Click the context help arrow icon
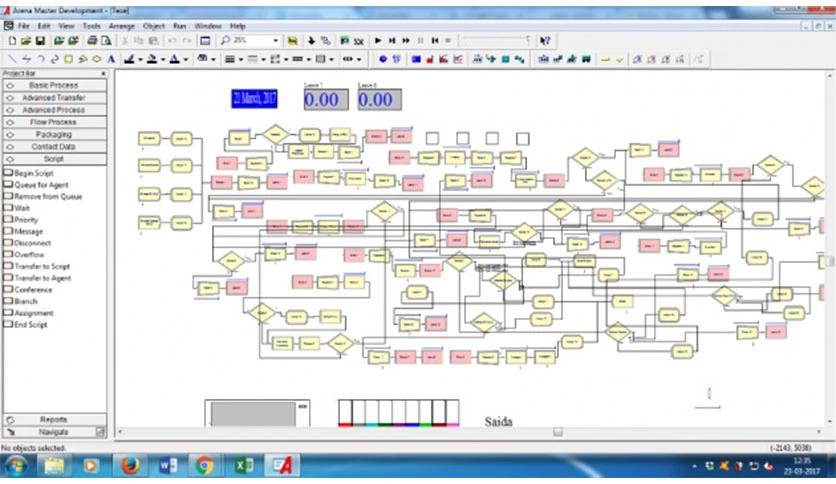The height and width of the screenshot is (484, 836). pyautogui.click(x=544, y=41)
